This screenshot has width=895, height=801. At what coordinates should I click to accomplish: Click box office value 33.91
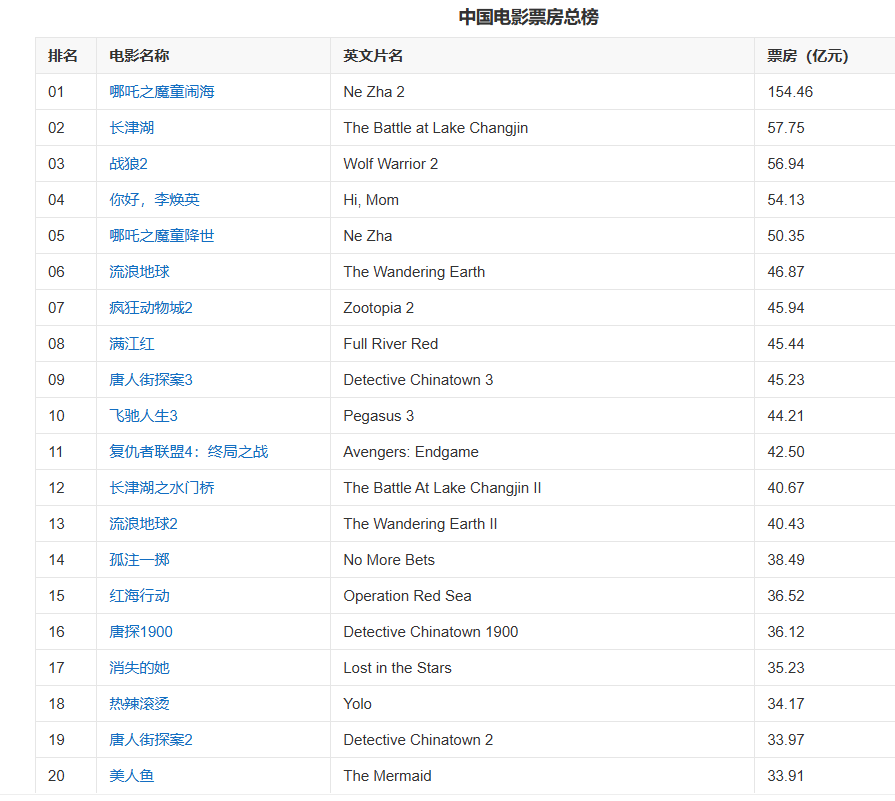(x=785, y=775)
